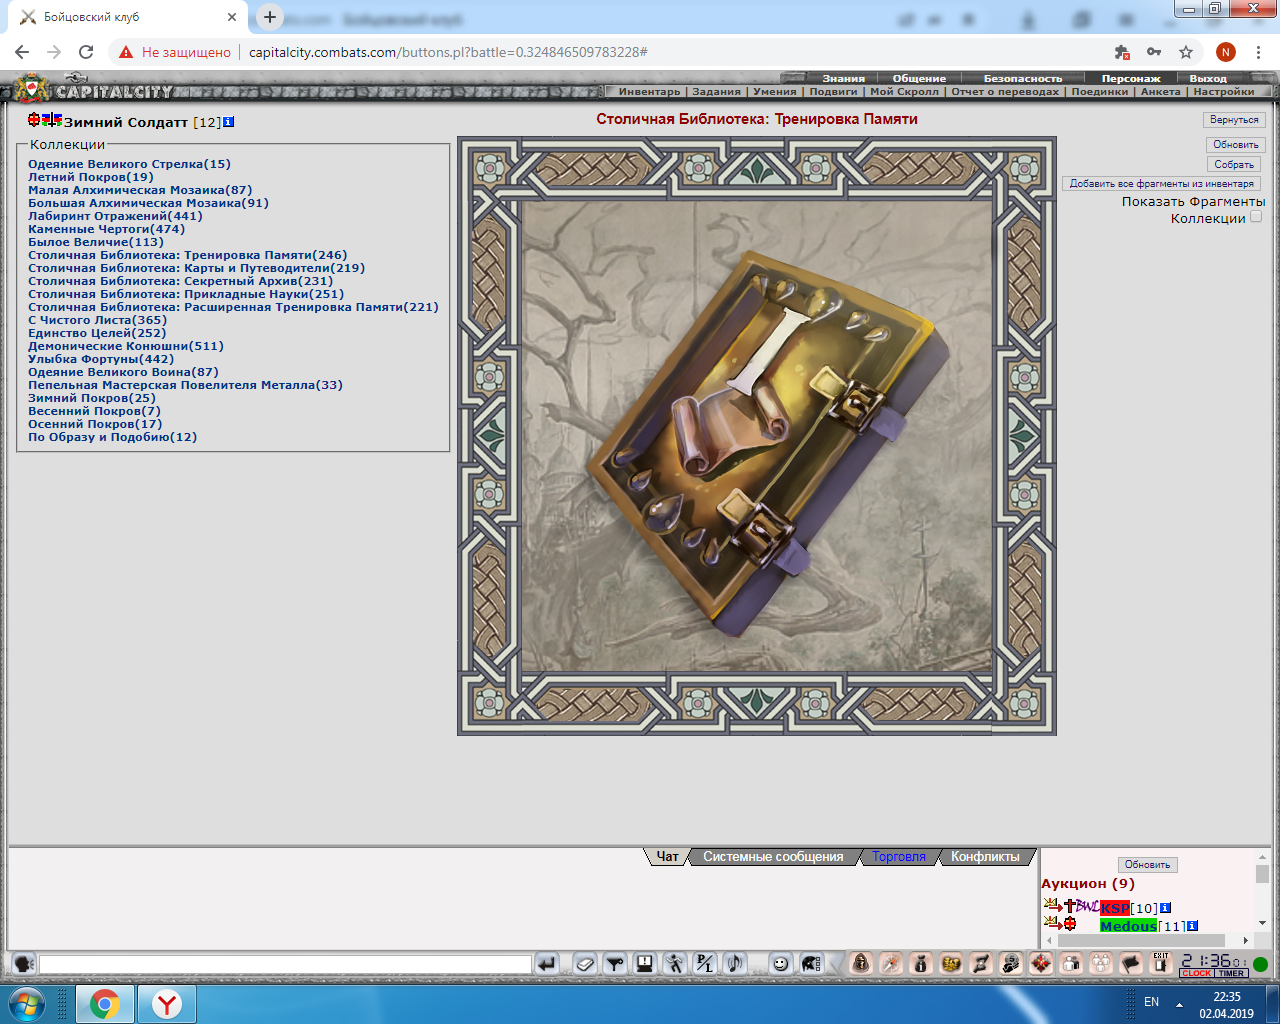
Task: Click Обновить button under Вернуться
Action: click(x=1235, y=145)
